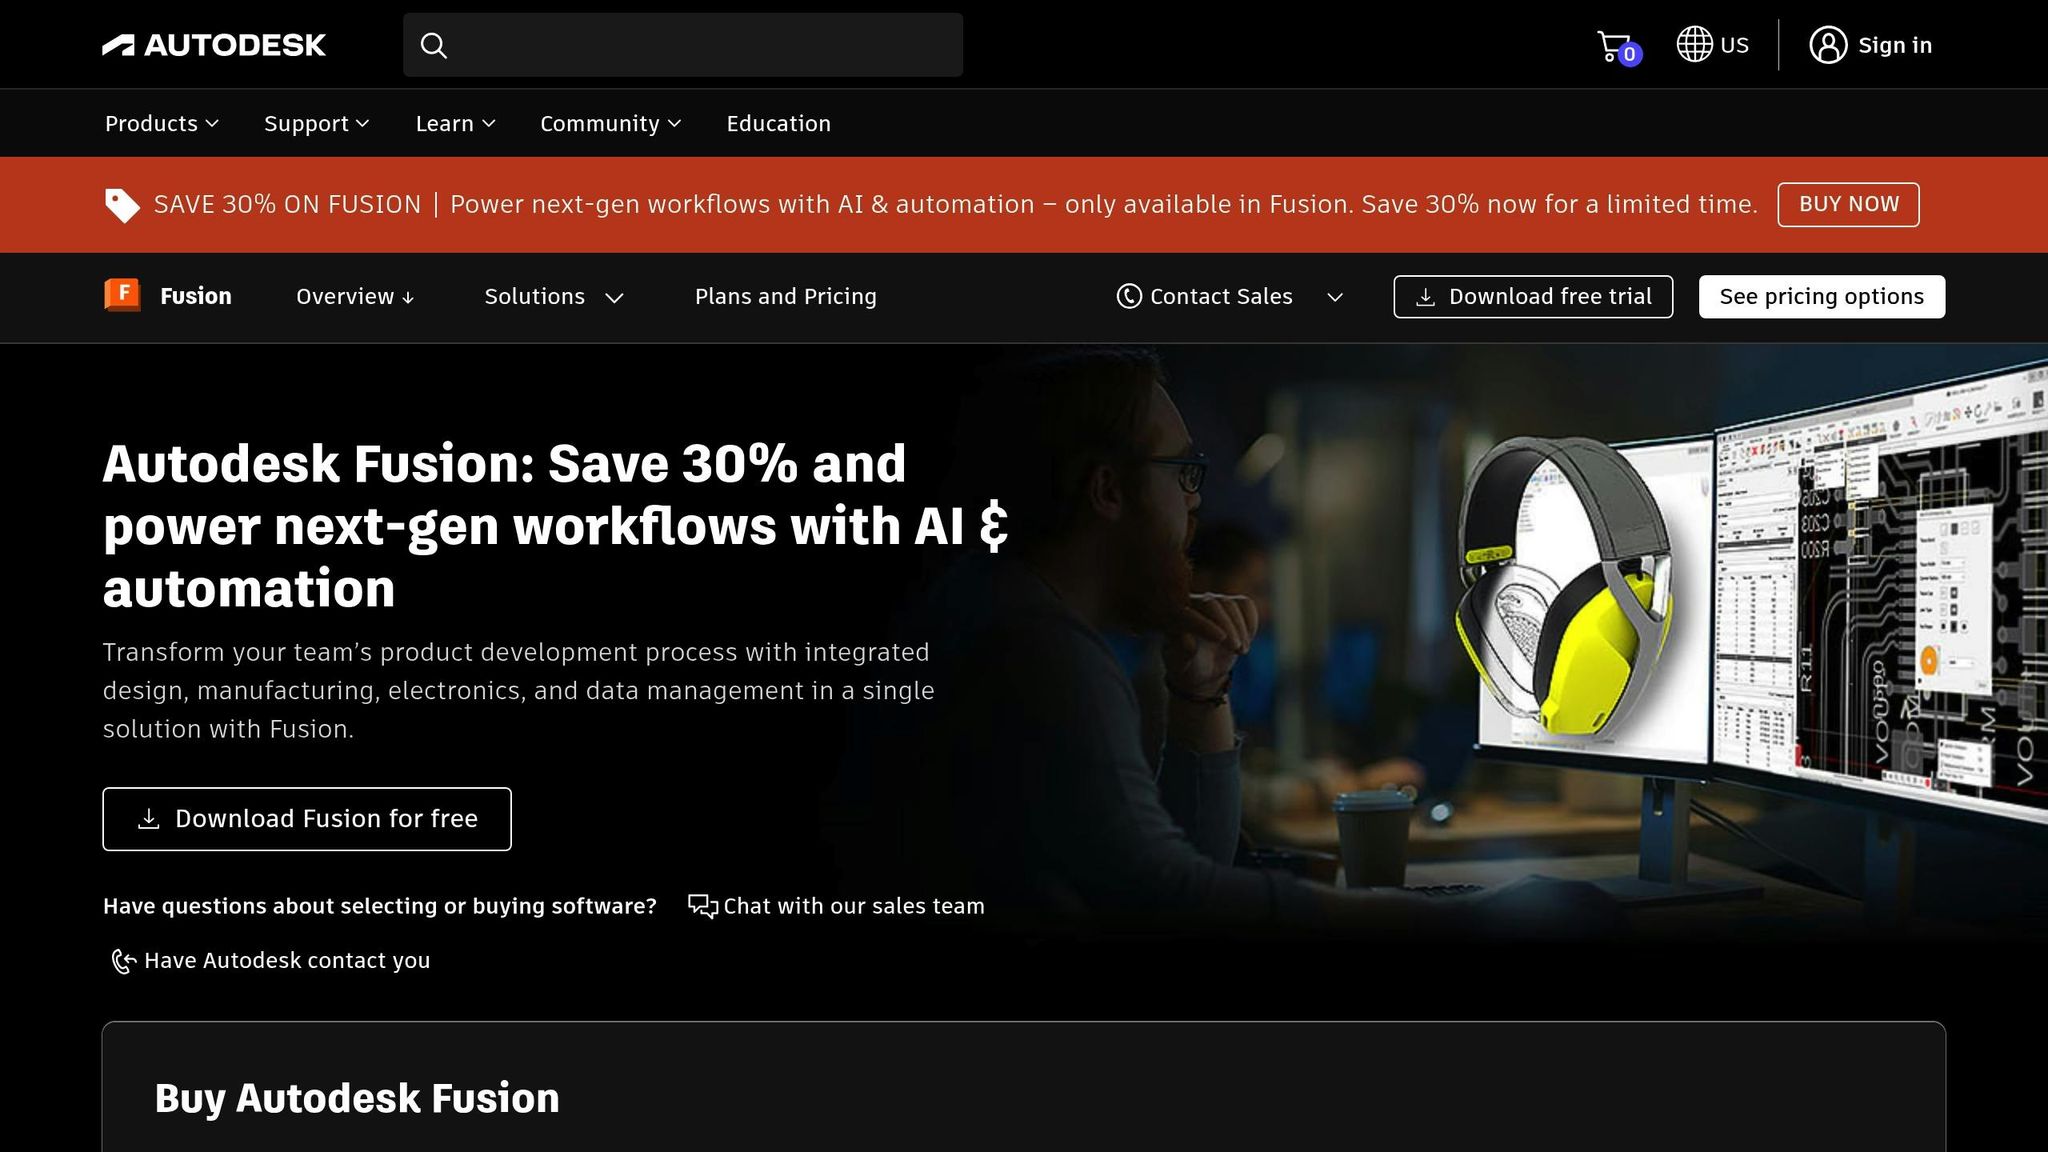Click the price tag promo icon
The image size is (2048, 1152).
tap(122, 205)
